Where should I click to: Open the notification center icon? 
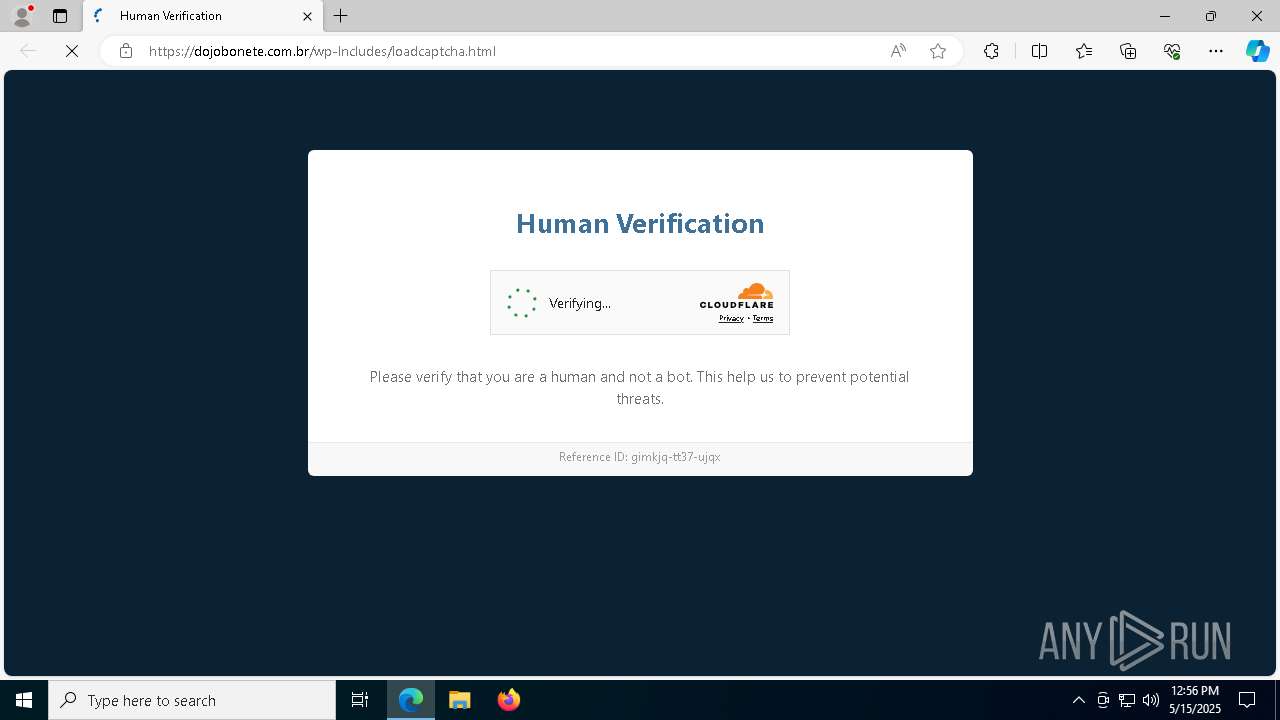pyautogui.click(x=1247, y=700)
